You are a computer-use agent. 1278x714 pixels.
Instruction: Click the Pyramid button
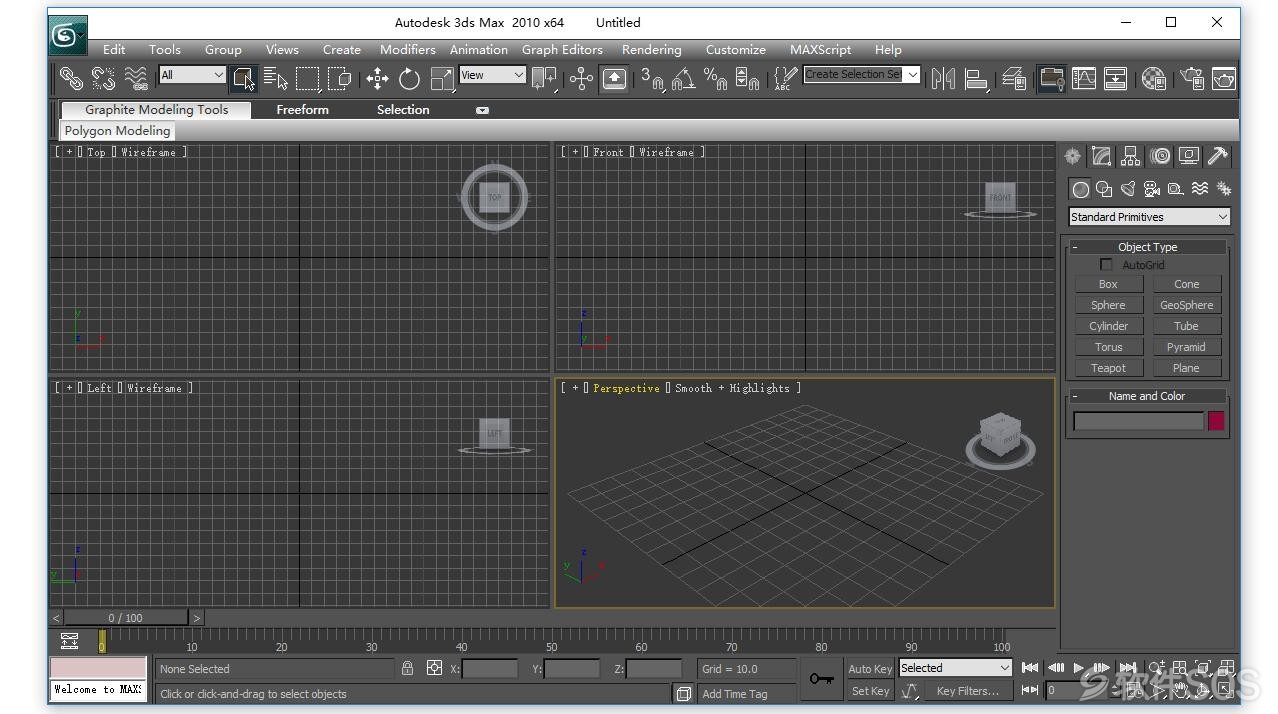coord(1186,347)
